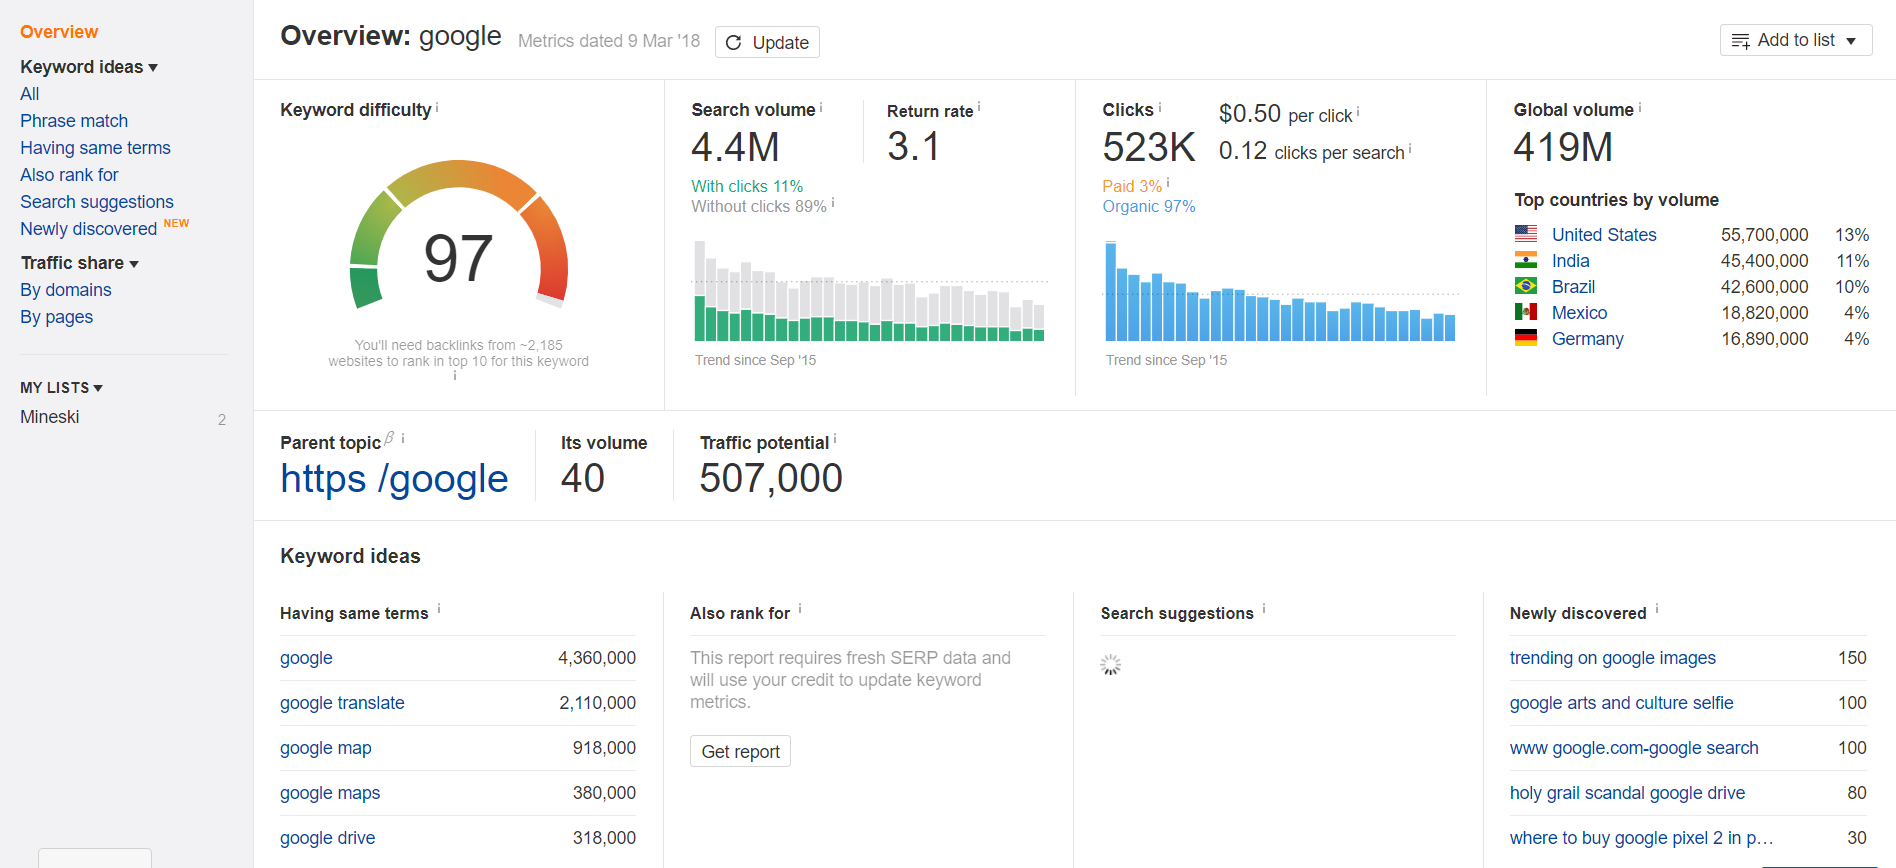Collapse the Keyword ideas sidebar section
The width and height of the screenshot is (1896, 868).
[x=153, y=68]
